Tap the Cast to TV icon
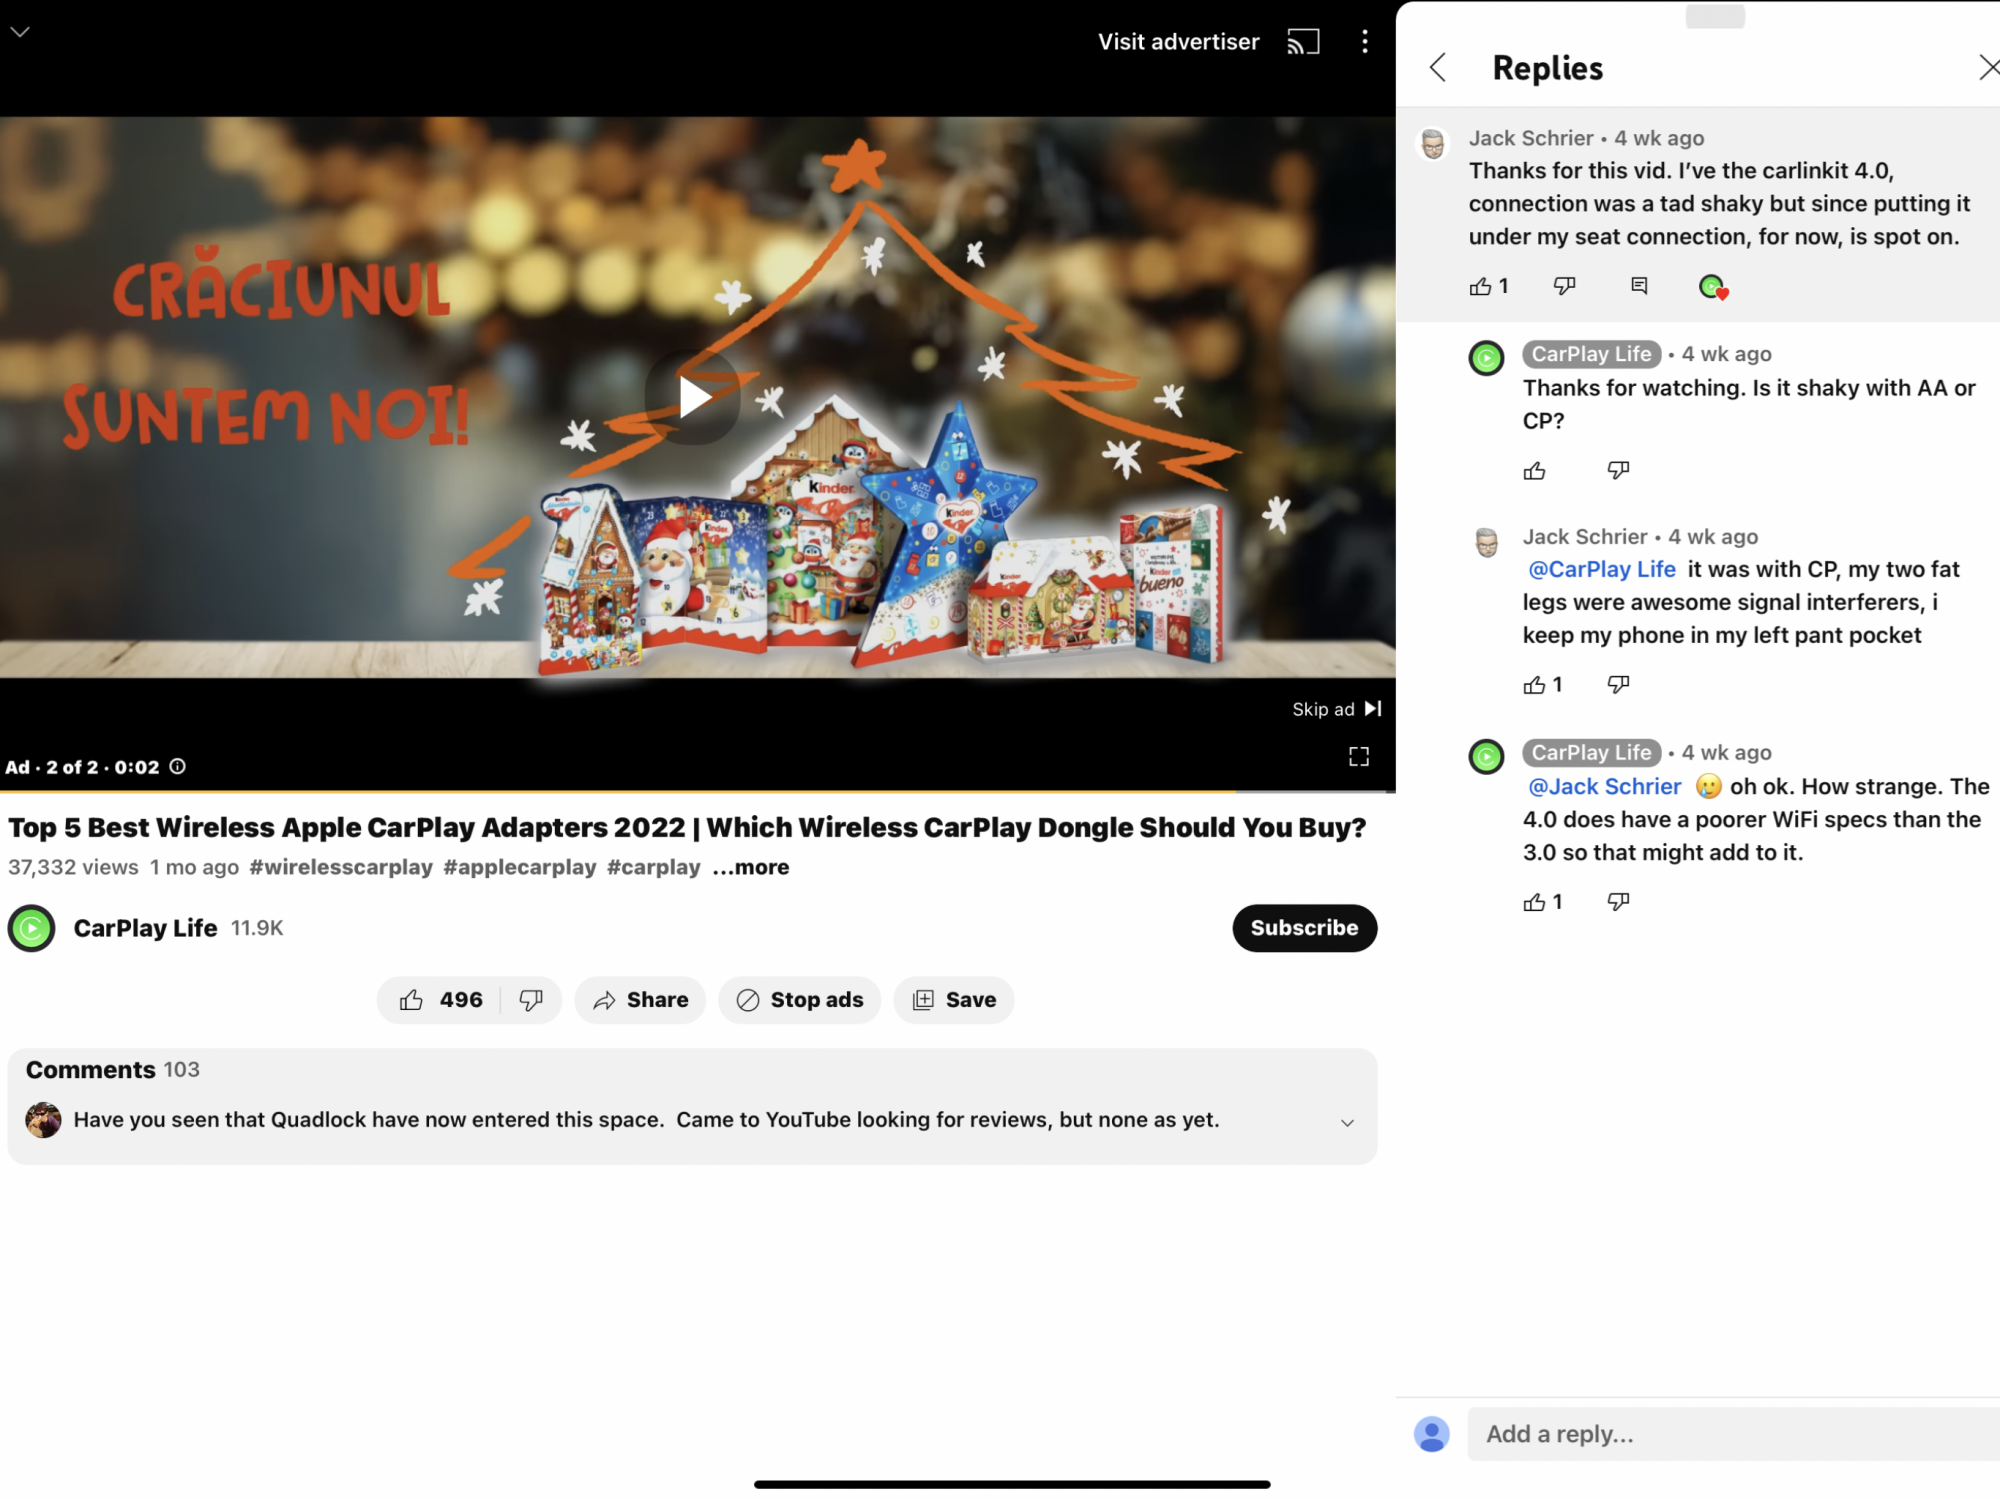Viewport: 2000px width, 1500px height. [x=1303, y=42]
